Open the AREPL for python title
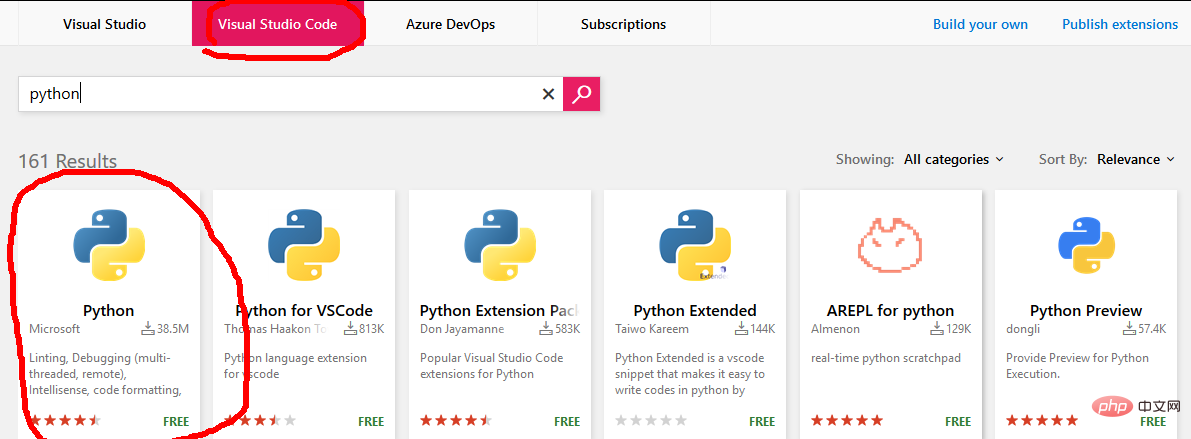Image resolution: width=1191 pixels, height=439 pixels. pyautogui.click(x=890, y=311)
